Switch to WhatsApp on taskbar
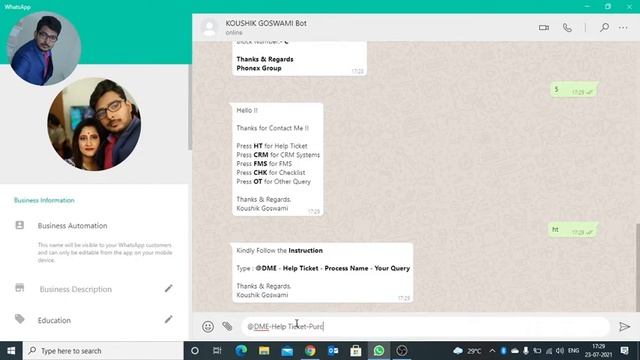640x360 pixels. pyautogui.click(x=379, y=351)
